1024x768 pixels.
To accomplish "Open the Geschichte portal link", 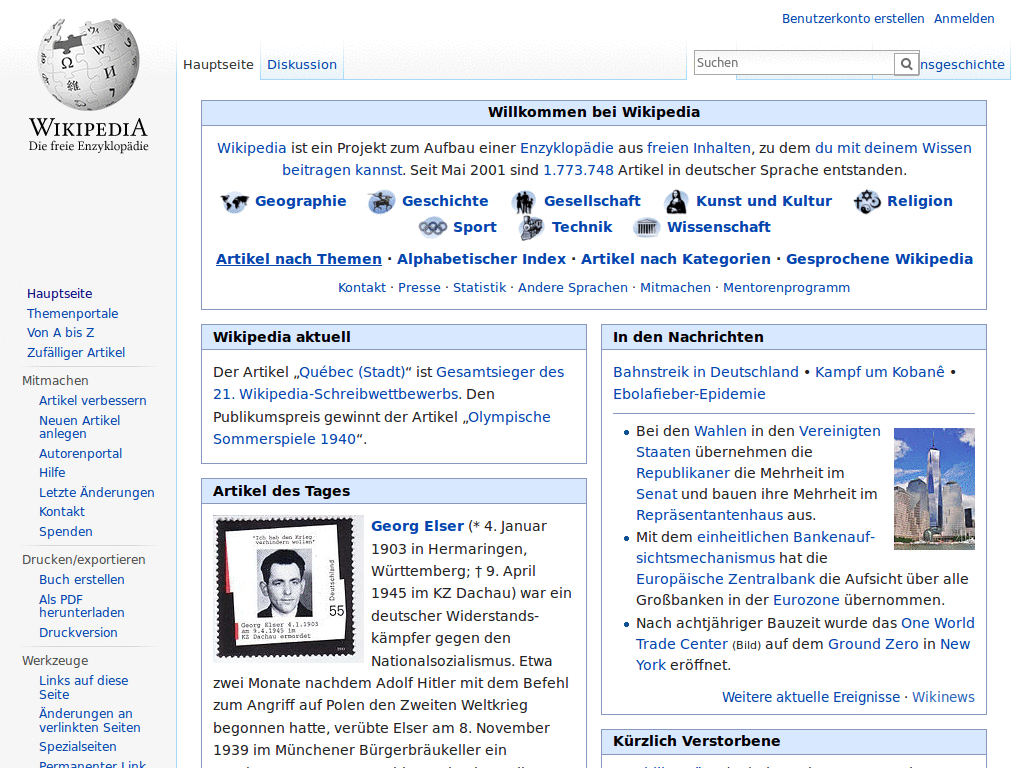I will [x=445, y=201].
